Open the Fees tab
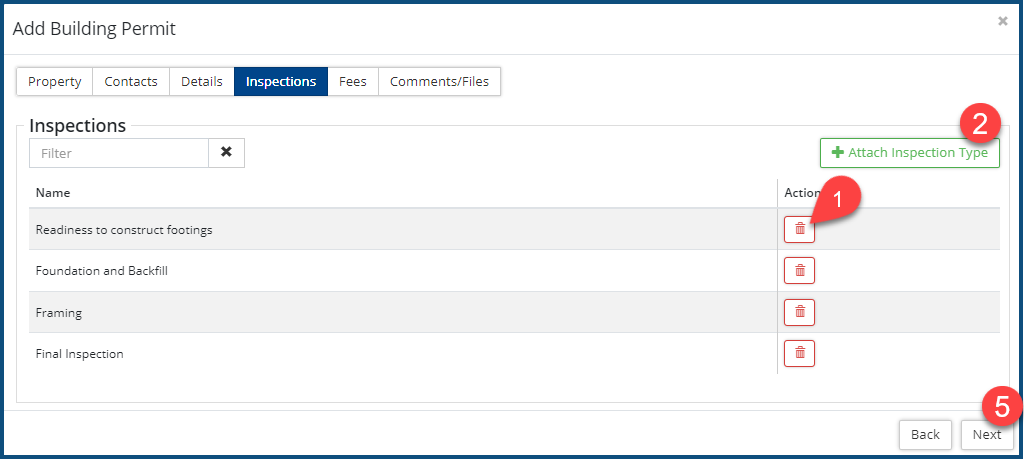 pyautogui.click(x=353, y=82)
